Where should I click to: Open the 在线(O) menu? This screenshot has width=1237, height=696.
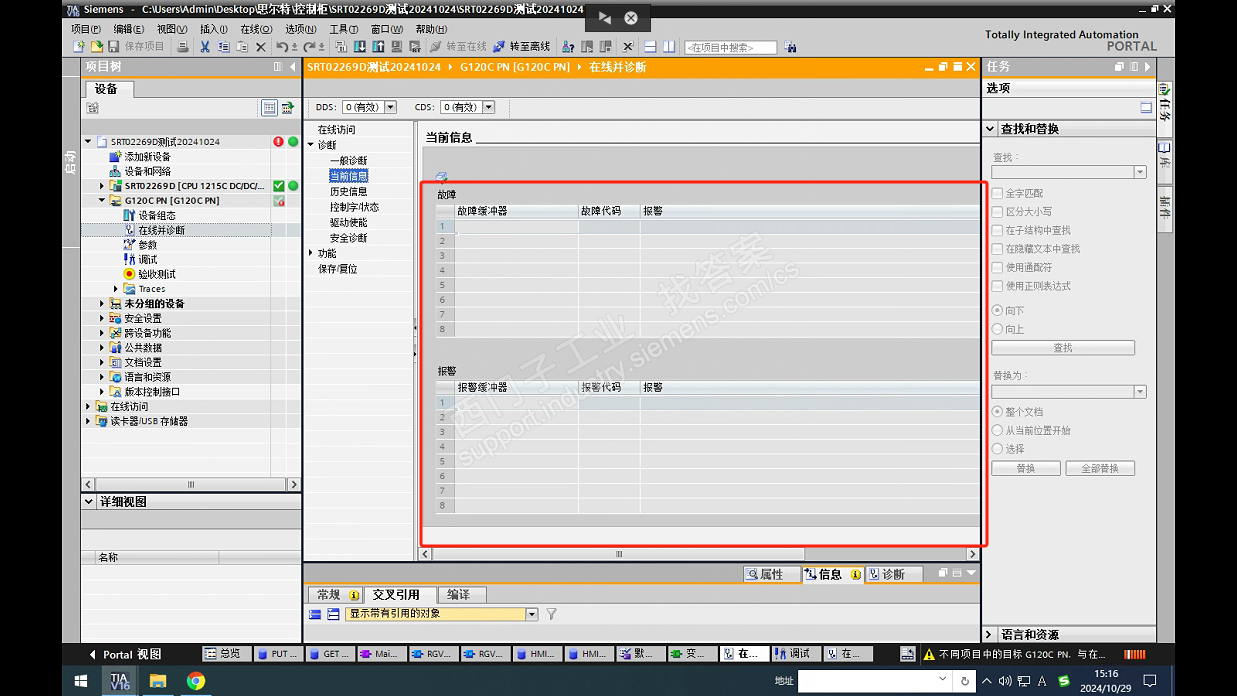(257, 29)
